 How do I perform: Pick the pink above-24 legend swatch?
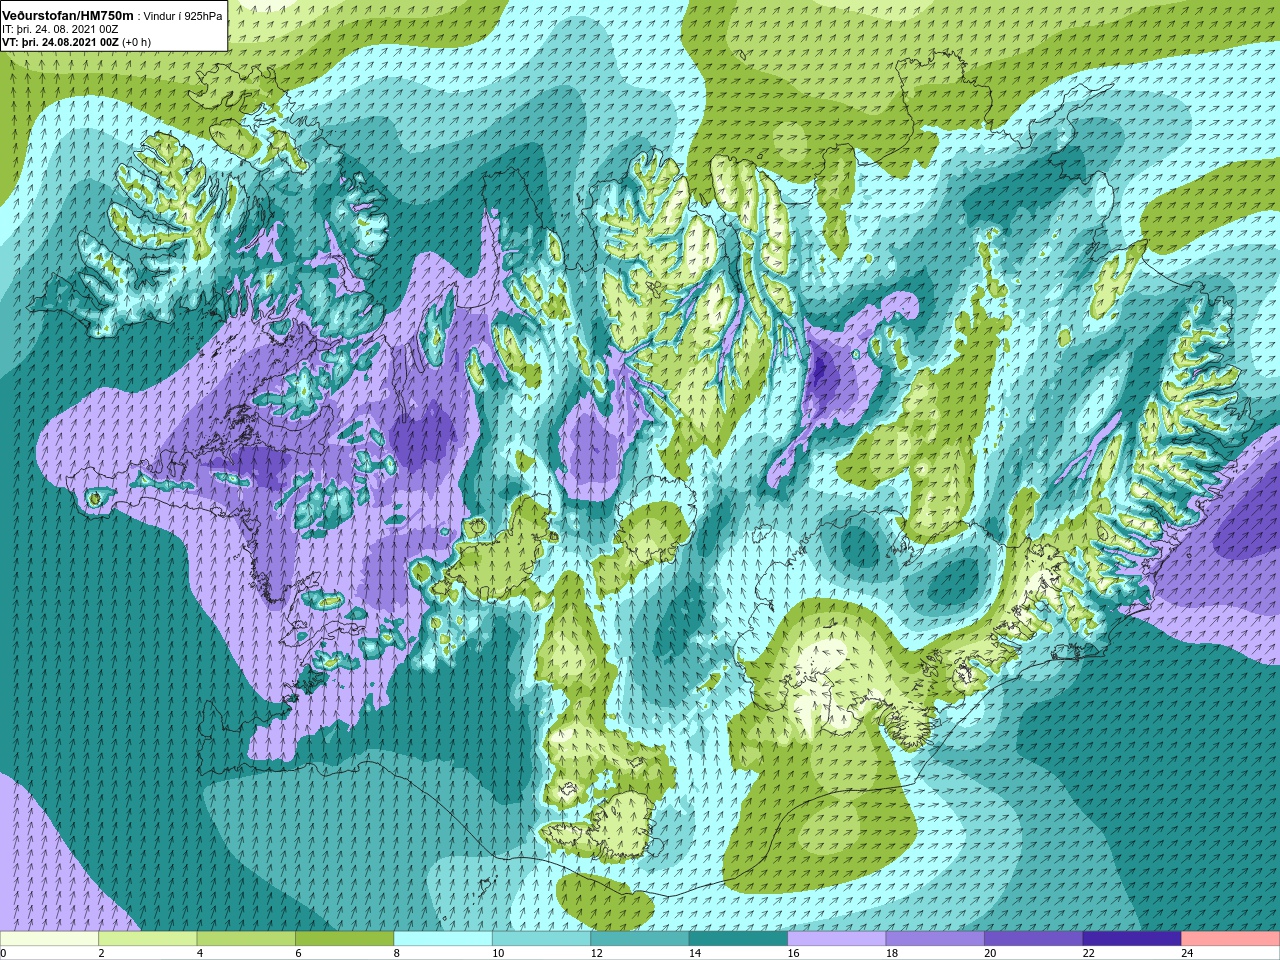[1231, 939]
